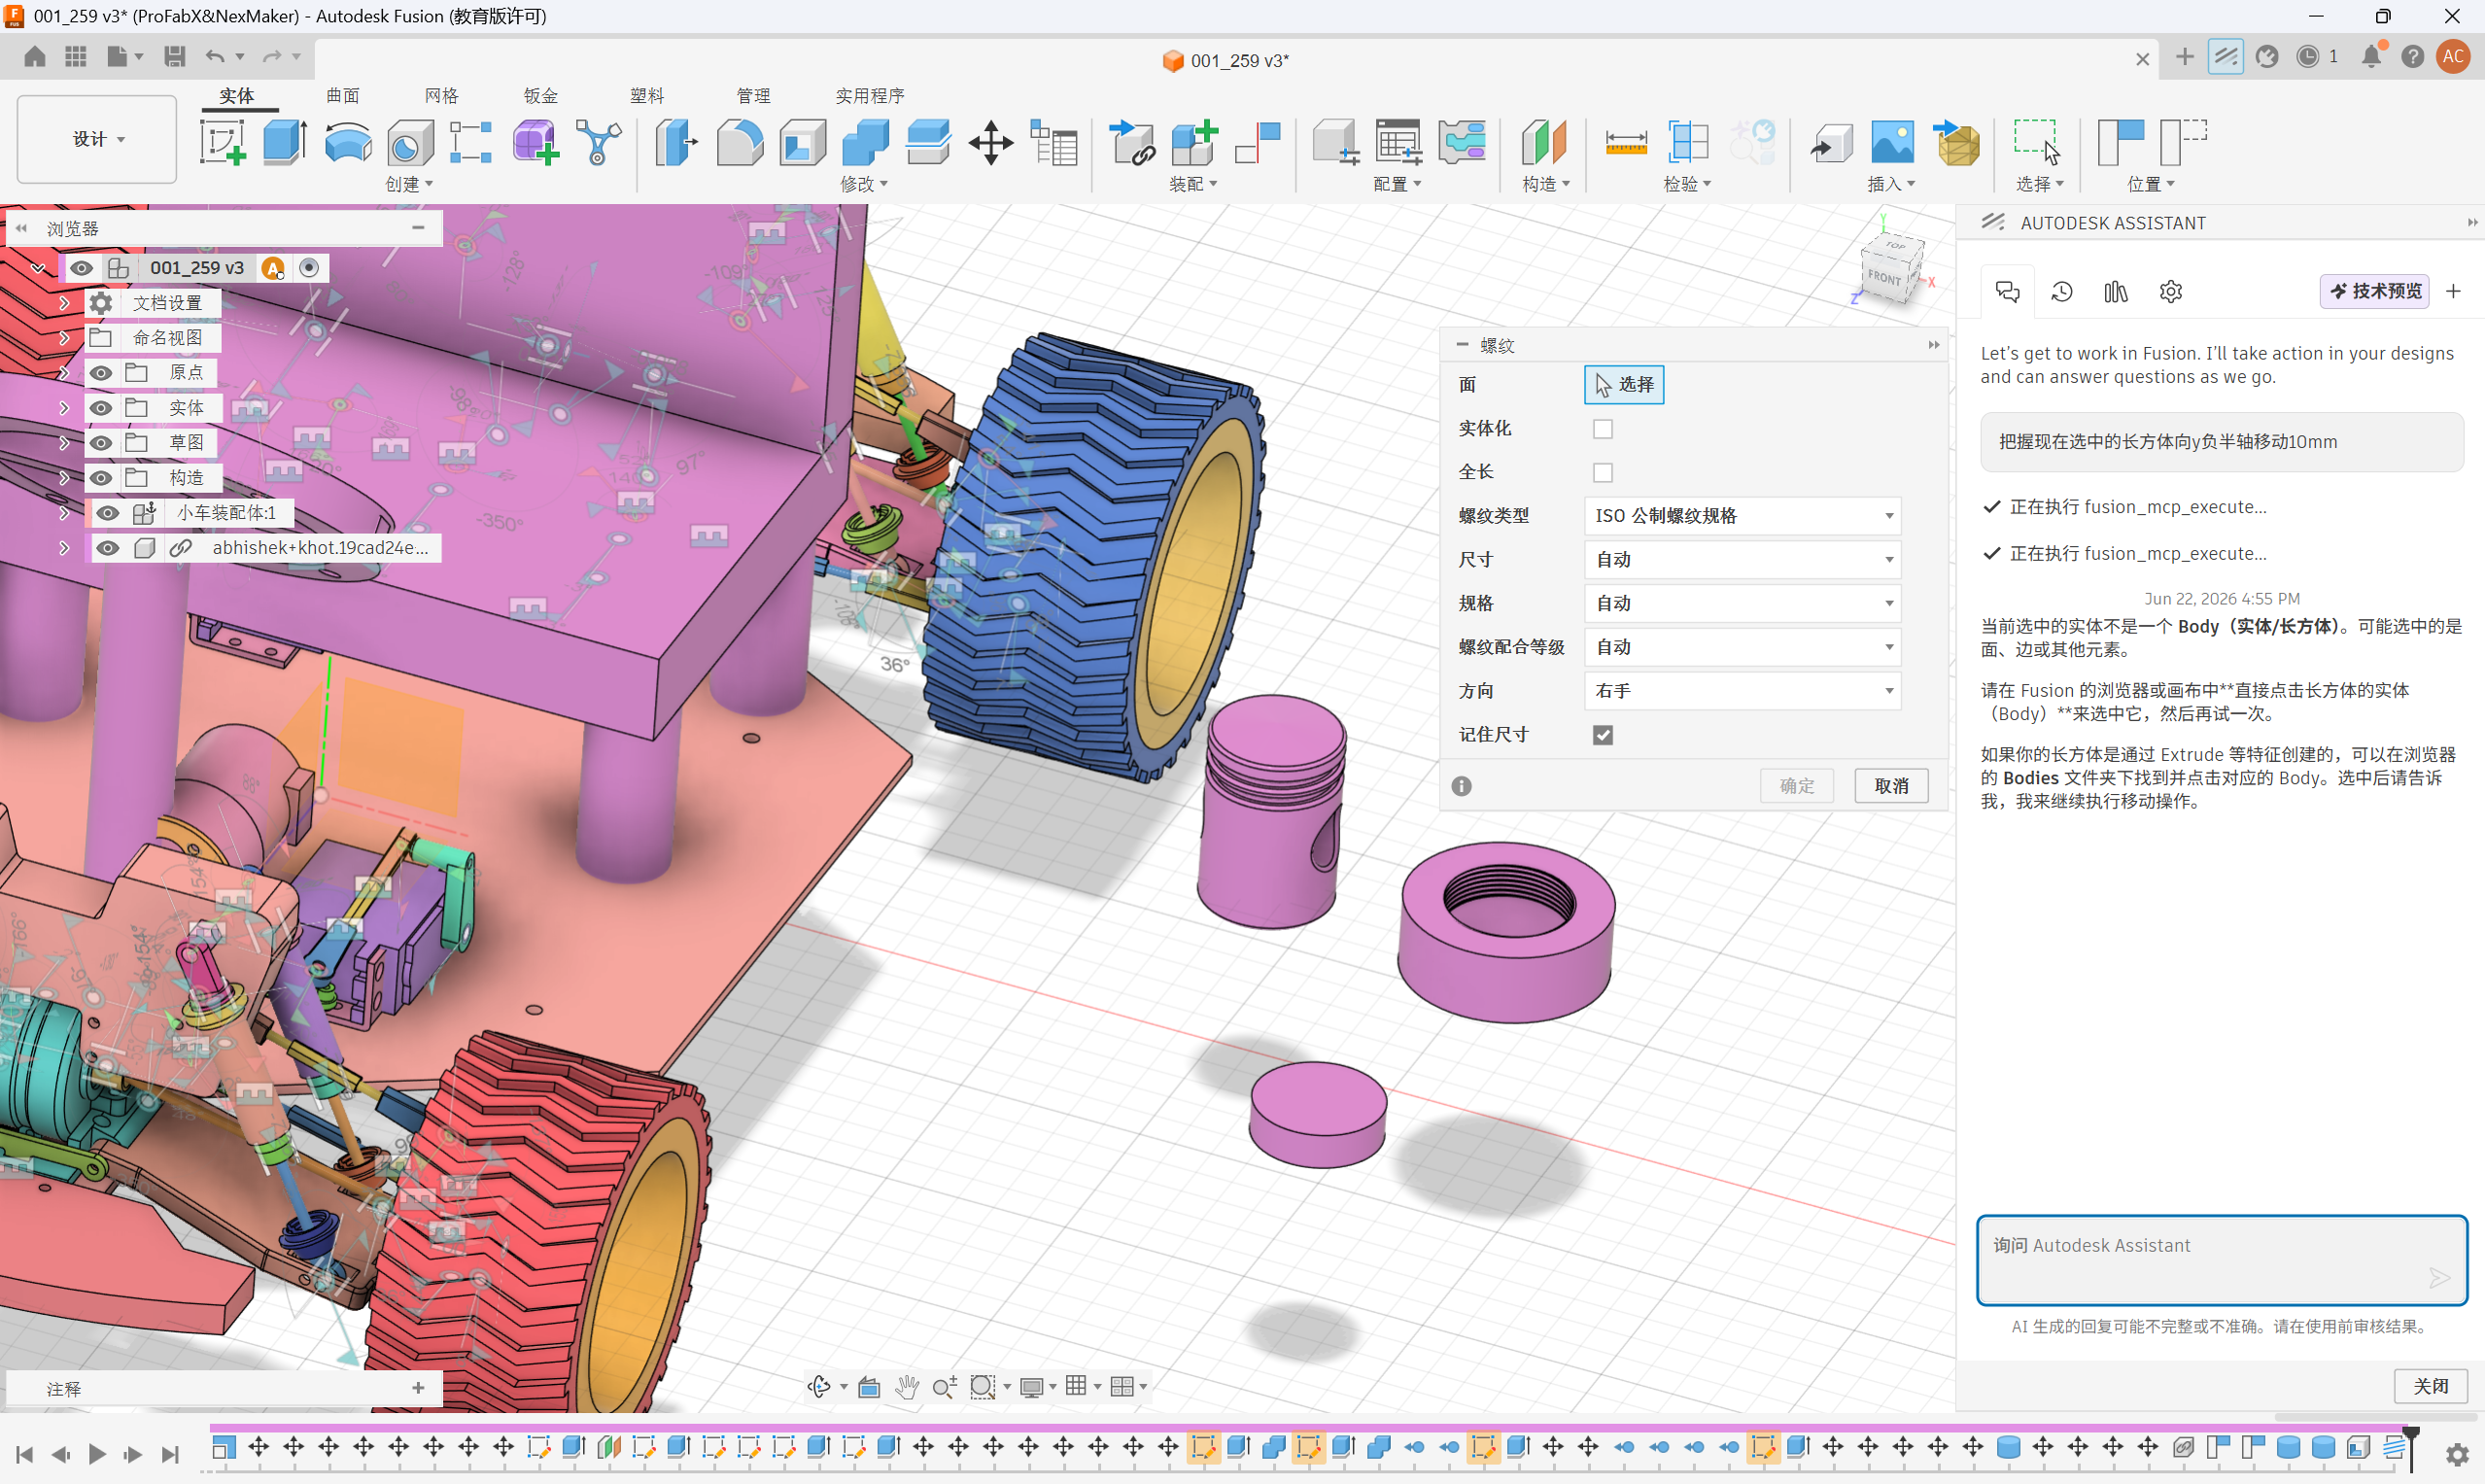
Task: Toggle visibility of 构造 folder
Action: tap(101, 478)
